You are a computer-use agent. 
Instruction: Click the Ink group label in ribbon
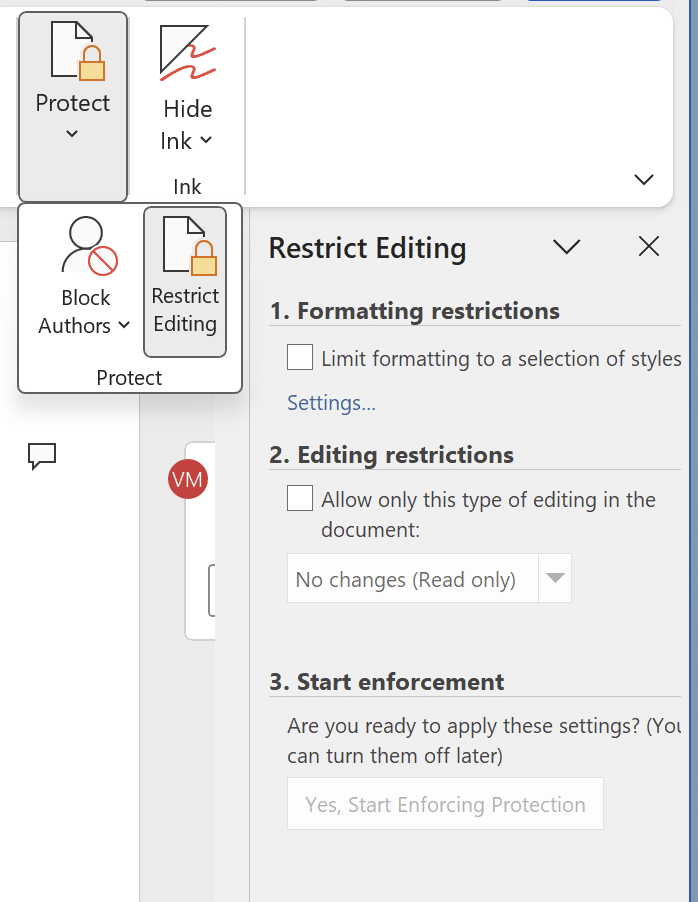(187, 186)
